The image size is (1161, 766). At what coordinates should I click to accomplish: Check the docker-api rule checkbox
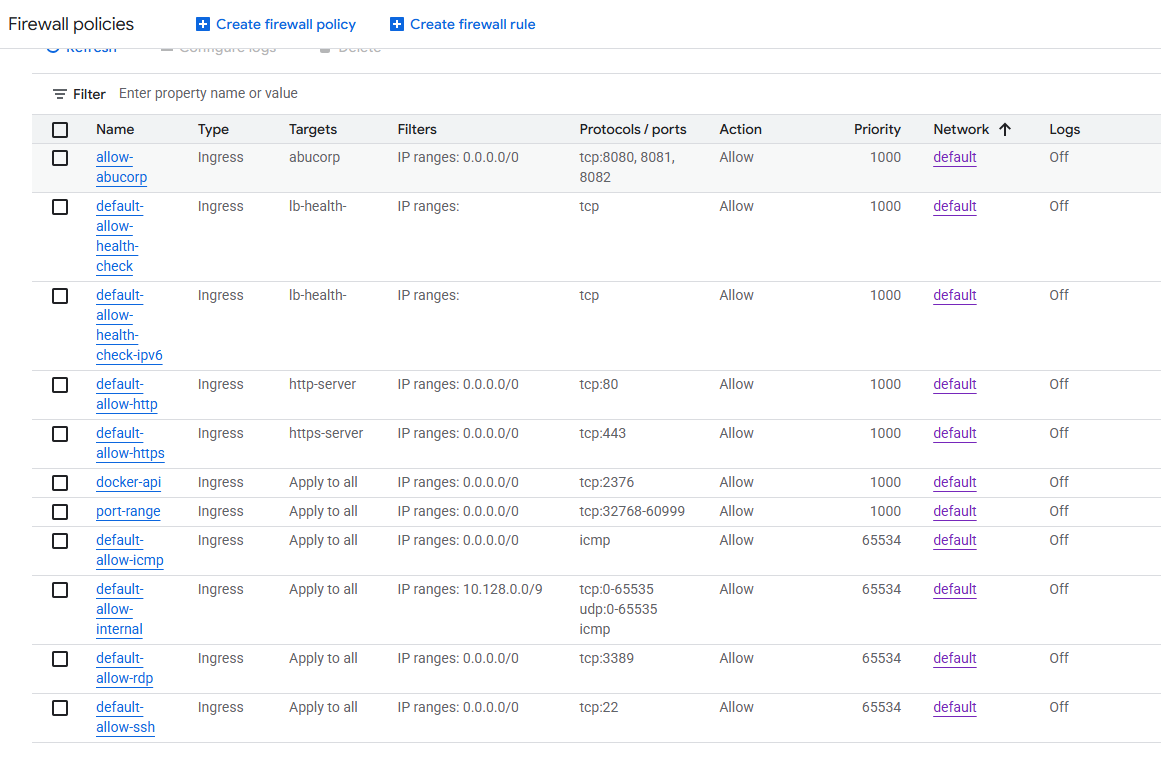coord(60,483)
